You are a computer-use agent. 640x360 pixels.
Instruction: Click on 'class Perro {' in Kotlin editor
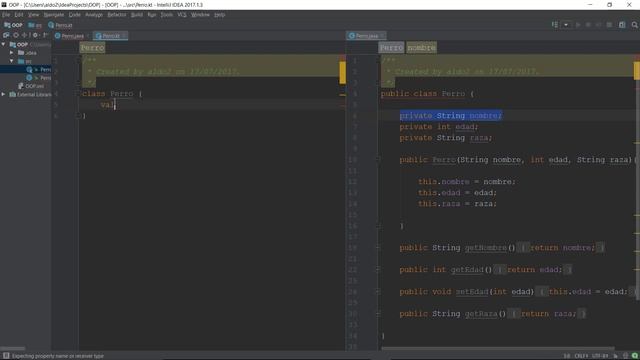(112, 94)
